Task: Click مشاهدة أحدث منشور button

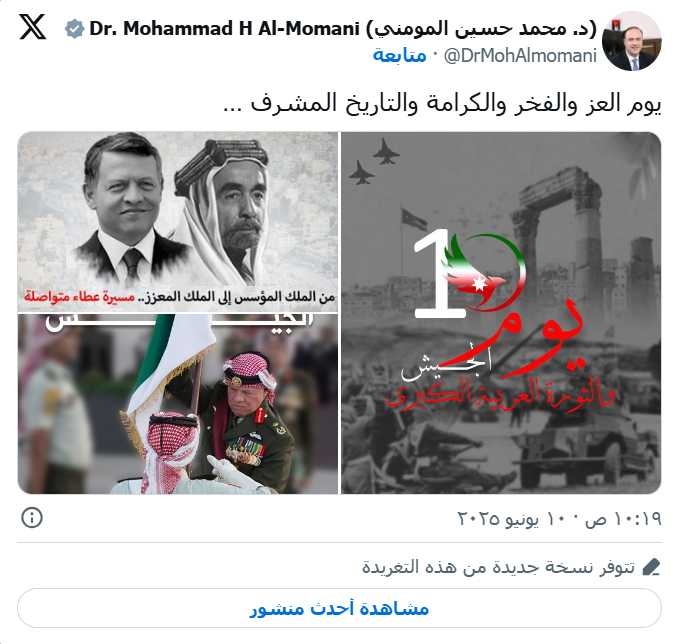Action: (x=339, y=608)
